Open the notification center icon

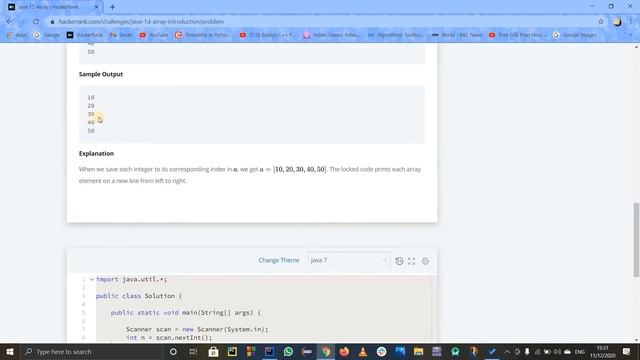627,352
